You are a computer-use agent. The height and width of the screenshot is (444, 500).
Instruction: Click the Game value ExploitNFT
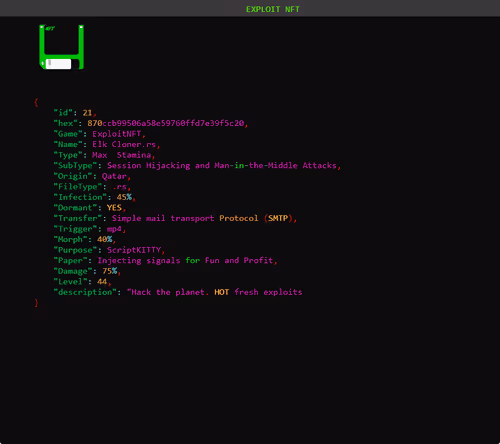pos(117,134)
